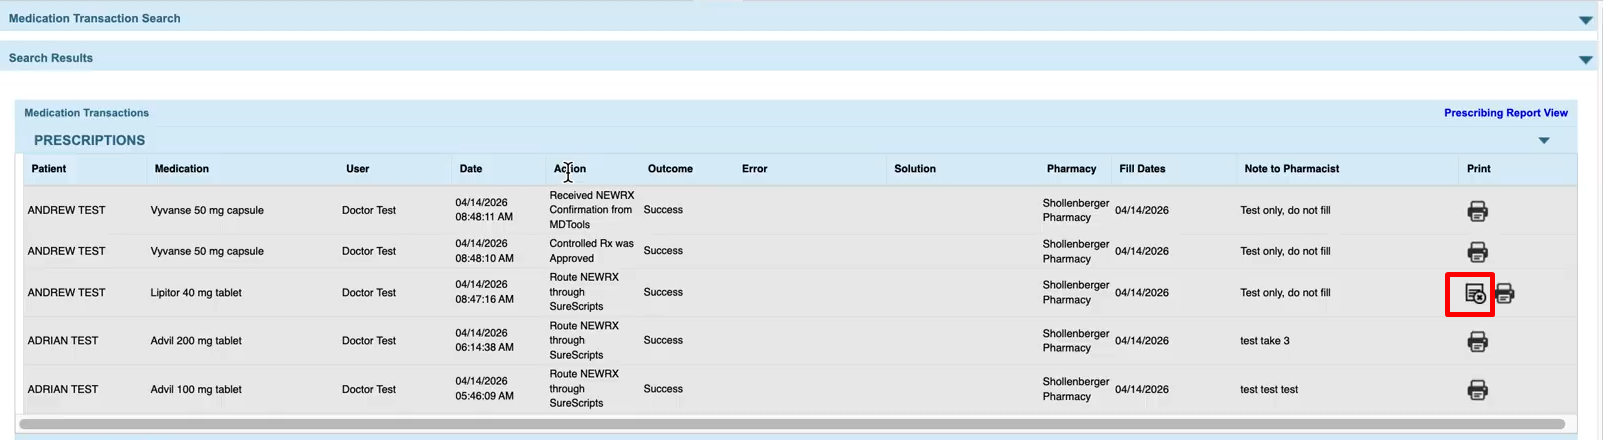
Task: Print the Controlled Rx was Approved transaction
Action: point(1477,252)
